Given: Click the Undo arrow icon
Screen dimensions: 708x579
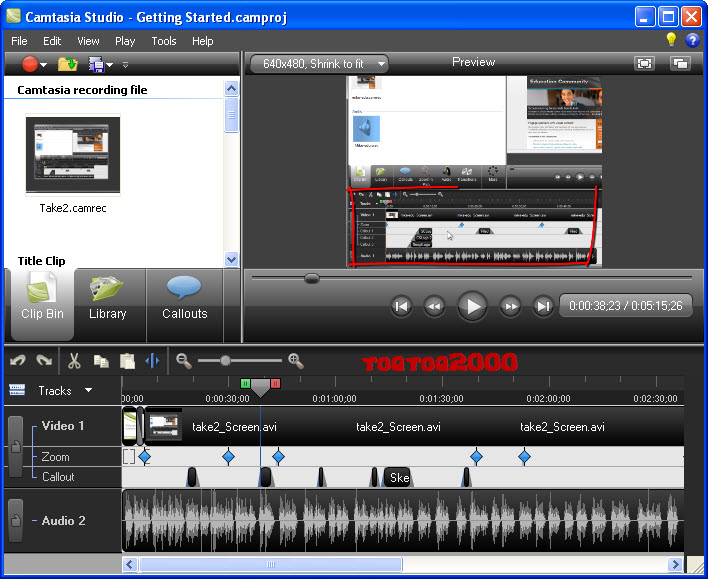Looking at the screenshot, I should tap(18, 360).
